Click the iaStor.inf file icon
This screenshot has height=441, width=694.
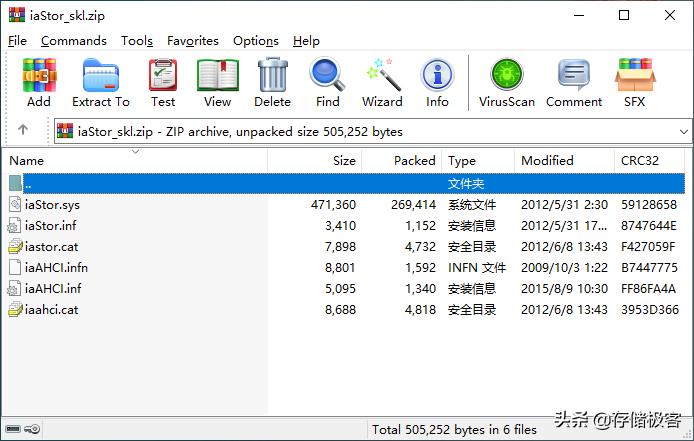click(x=14, y=225)
